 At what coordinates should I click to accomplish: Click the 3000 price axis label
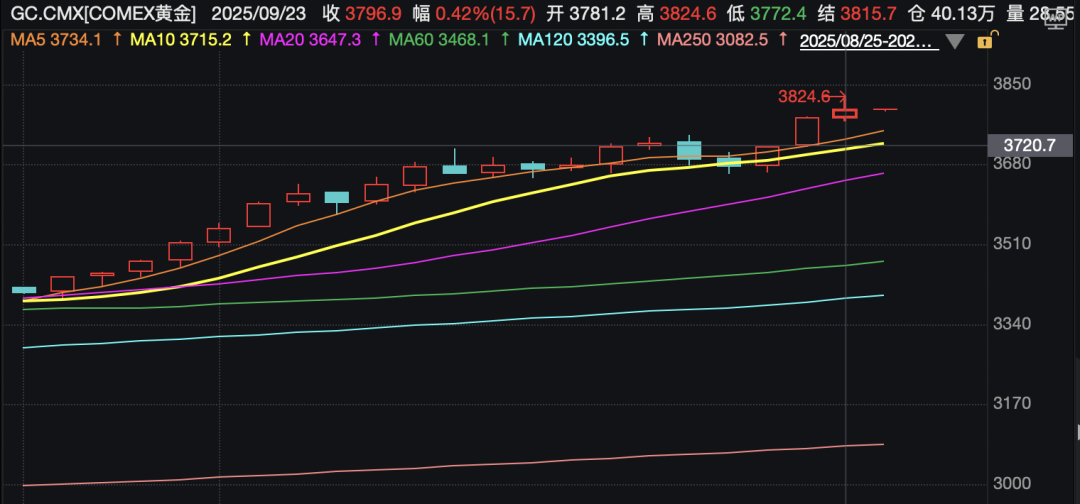[1012, 483]
